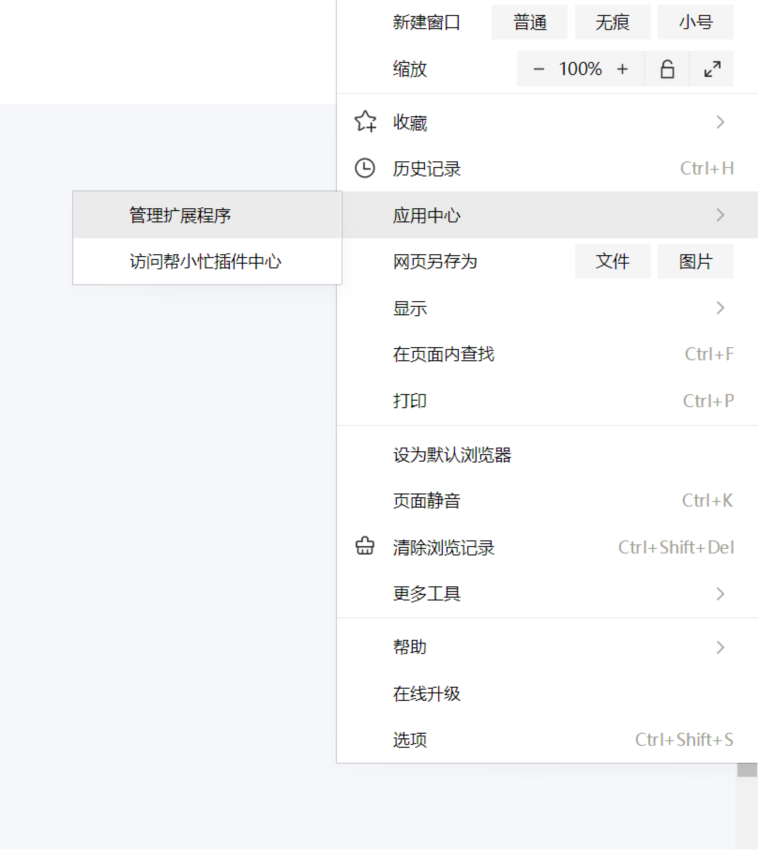The height and width of the screenshot is (850, 758).
Task: Open 更多工具 menu item
Action: pyautogui.click(x=547, y=594)
